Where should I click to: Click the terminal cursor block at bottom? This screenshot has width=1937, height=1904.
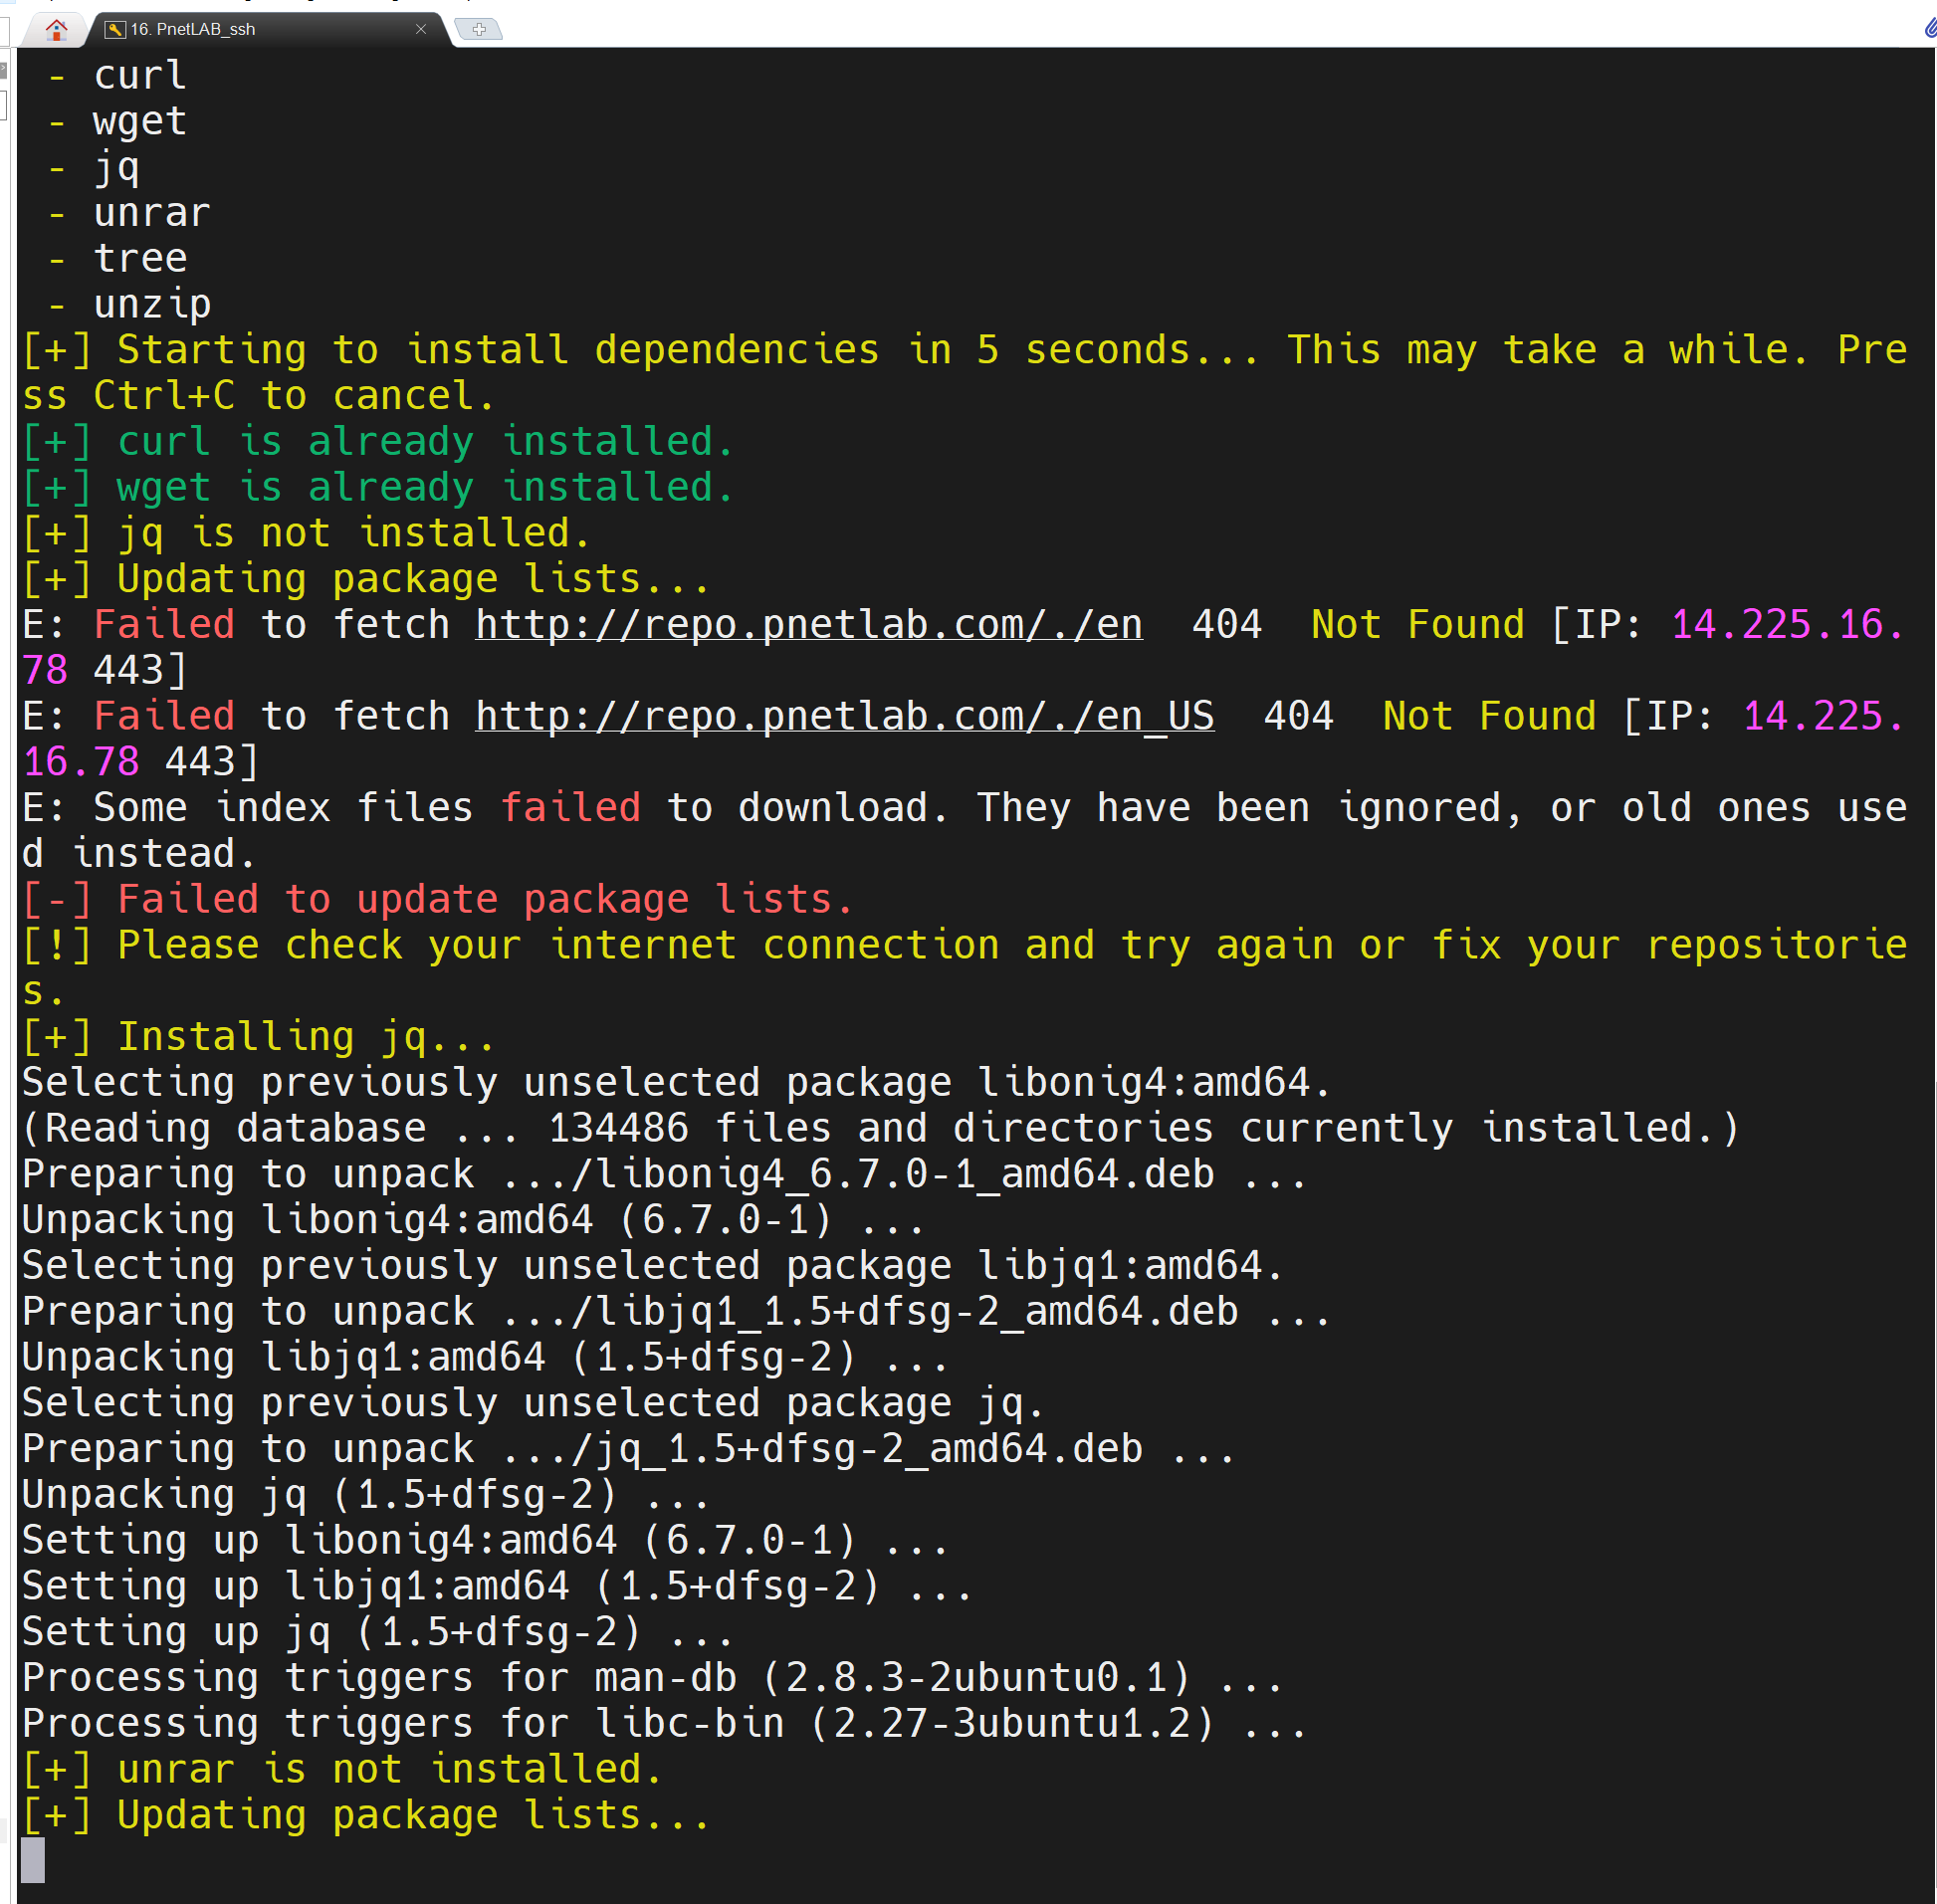33,1859
